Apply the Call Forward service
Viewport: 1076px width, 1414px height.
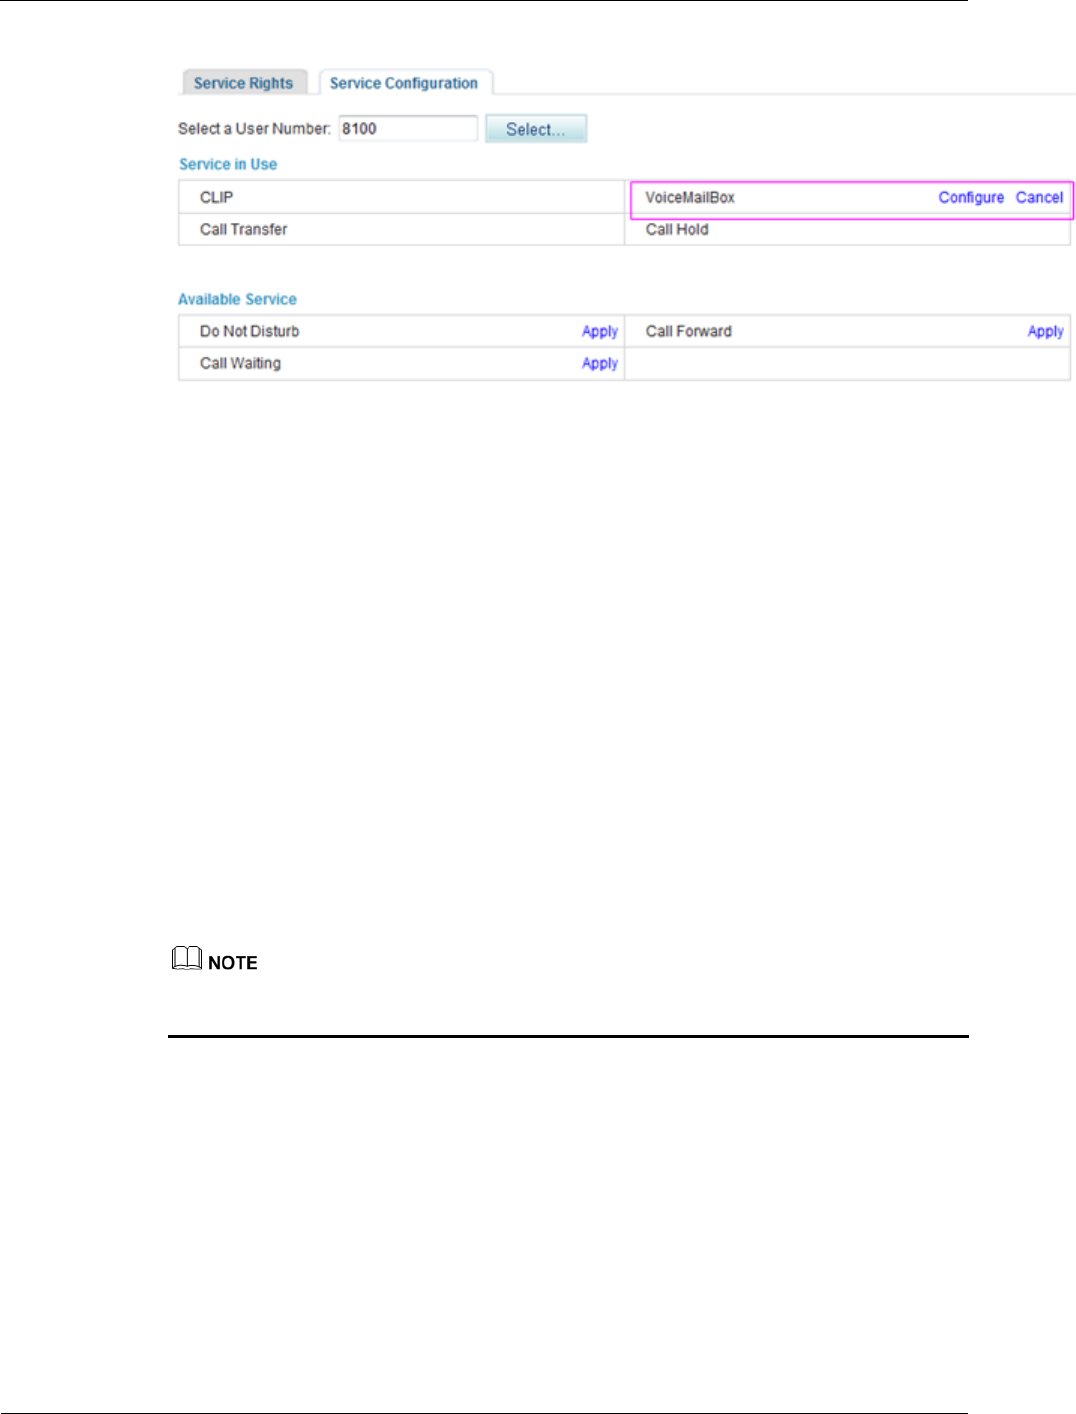click(x=1045, y=331)
